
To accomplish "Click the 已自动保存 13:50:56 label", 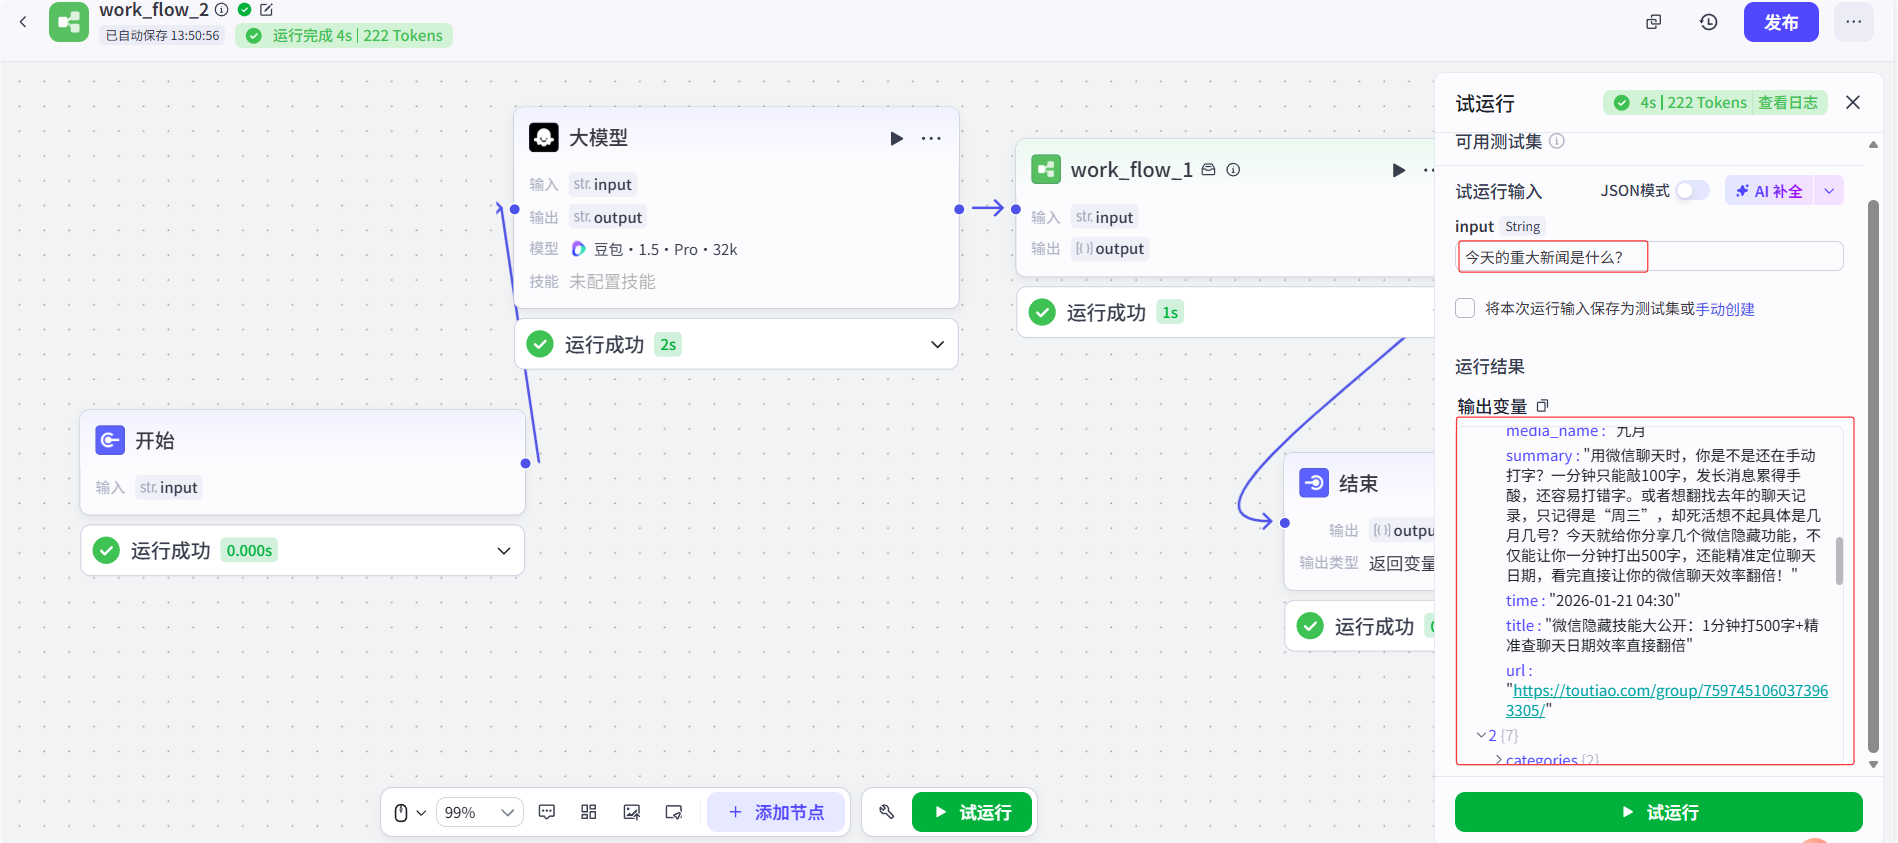I will click(162, 35).
